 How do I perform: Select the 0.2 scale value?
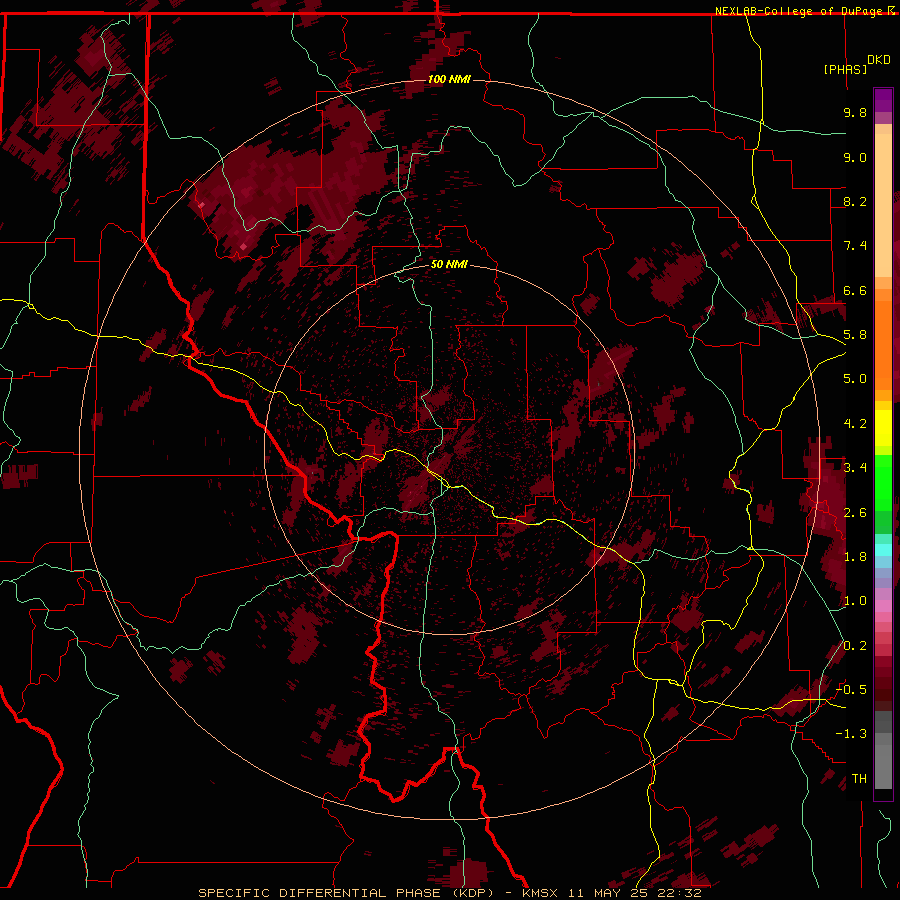tap(855, 646)
